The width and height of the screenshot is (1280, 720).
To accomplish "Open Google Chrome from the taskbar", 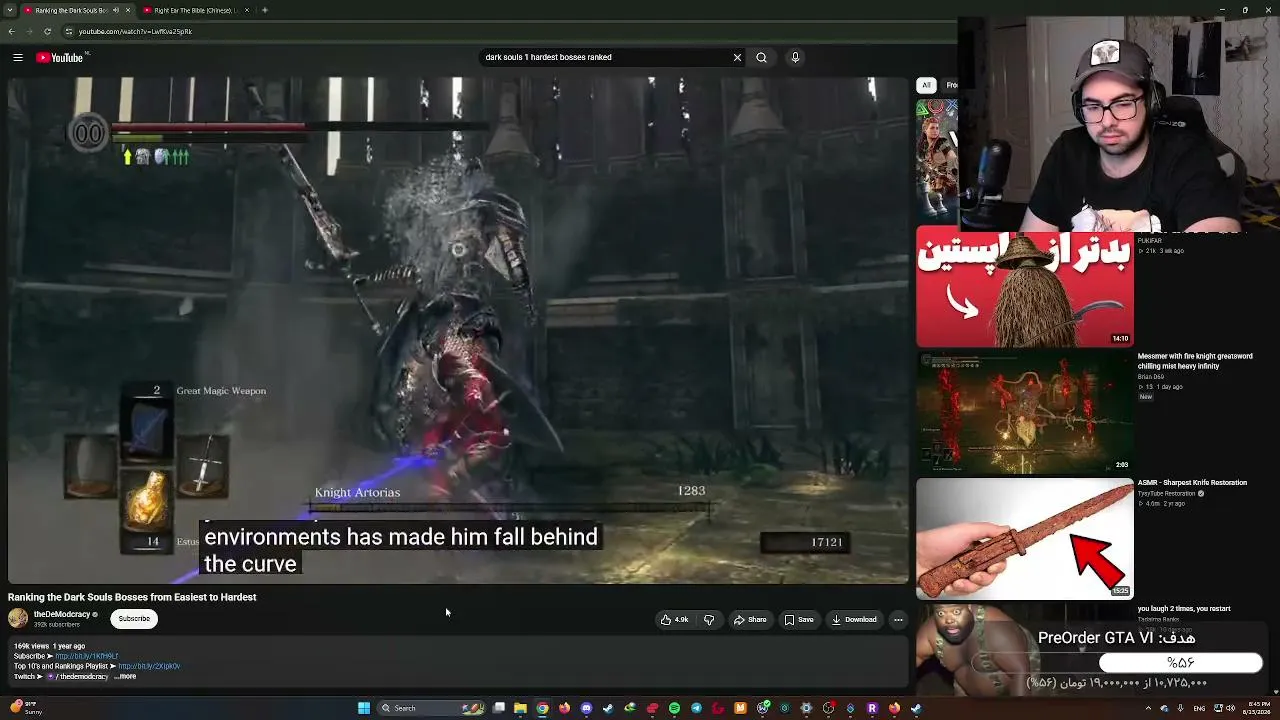I will [x=542, y=708].
